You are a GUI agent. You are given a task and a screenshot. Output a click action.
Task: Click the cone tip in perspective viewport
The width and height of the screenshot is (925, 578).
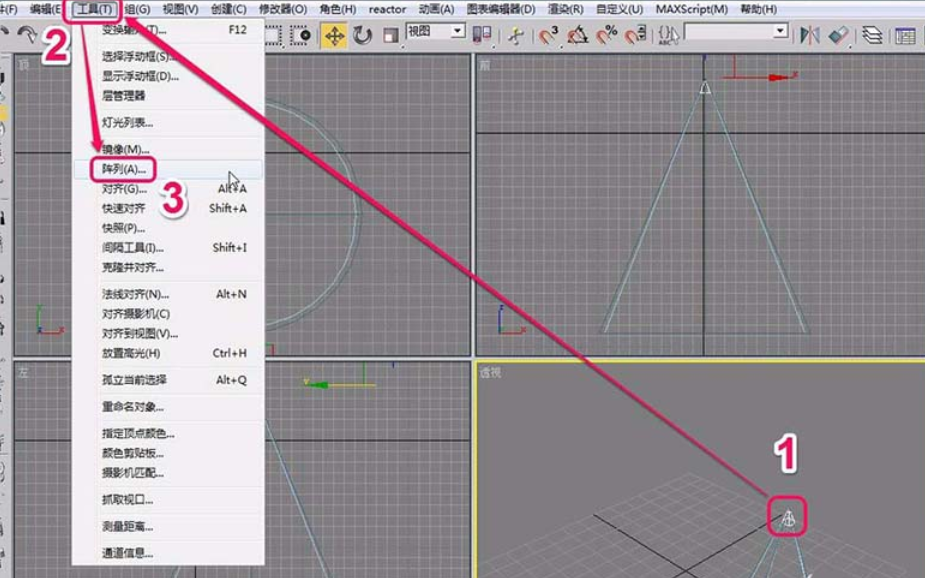(788, 517)
